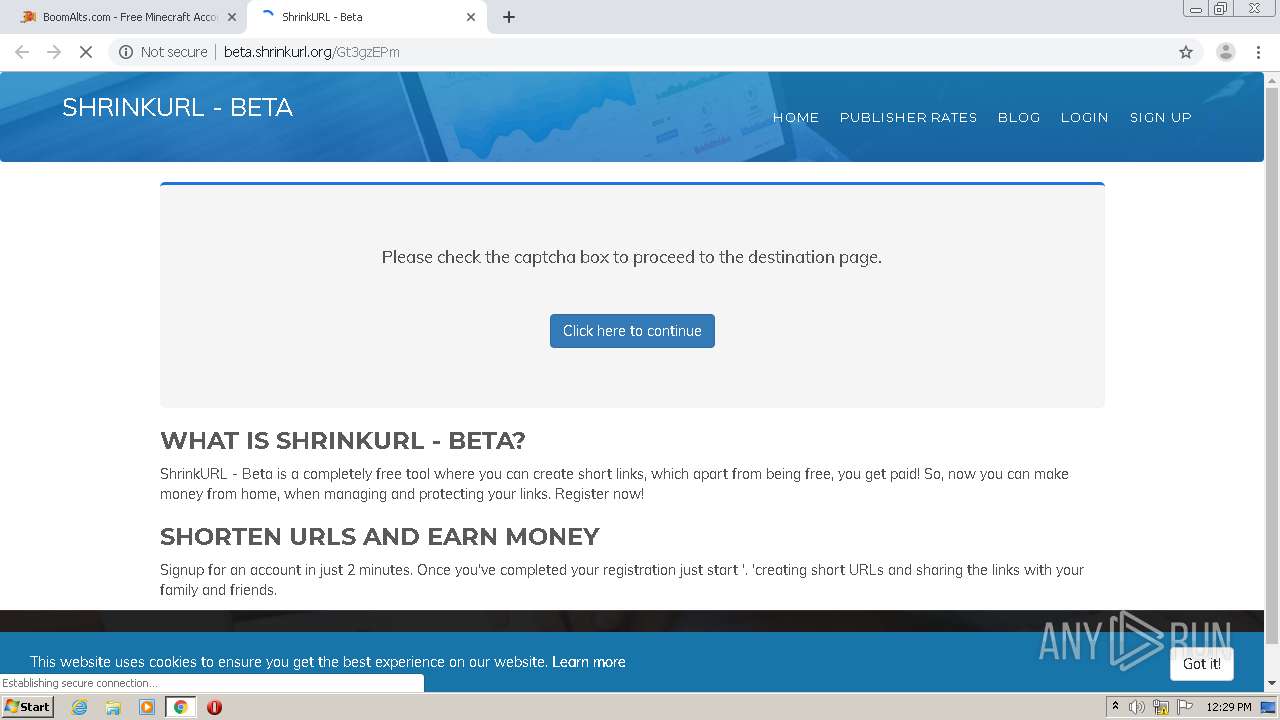Click the SHRINKURL - BETA logo

click(x=177, y=107)
